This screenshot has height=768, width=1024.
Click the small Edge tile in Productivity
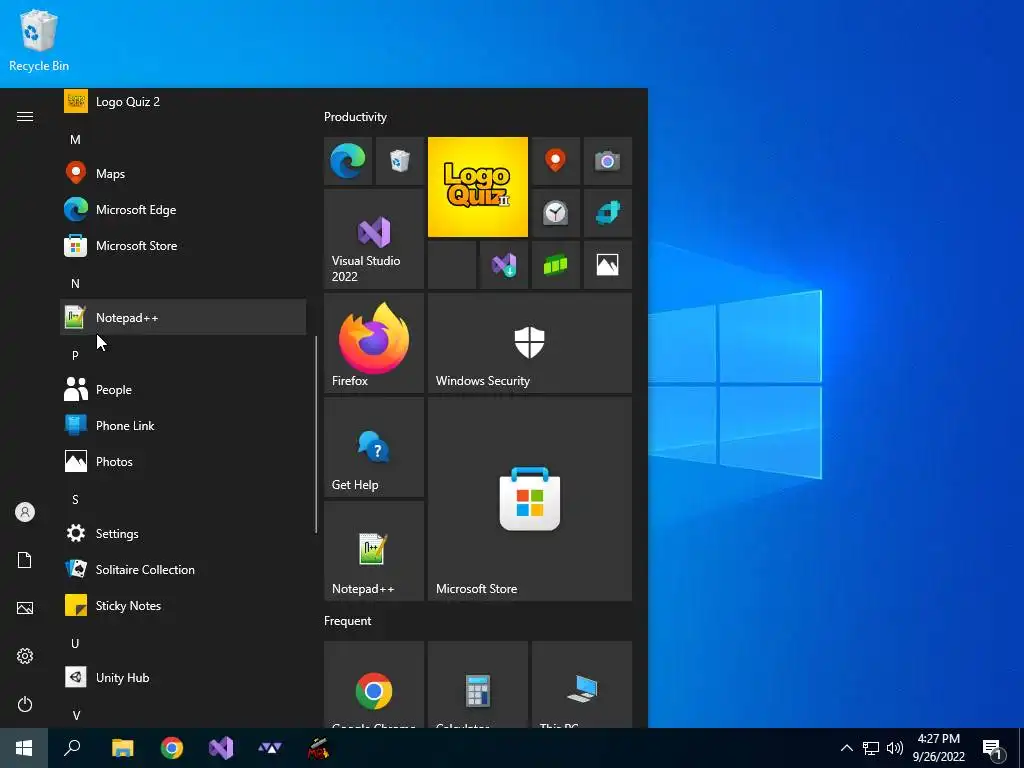coord(348,161)
